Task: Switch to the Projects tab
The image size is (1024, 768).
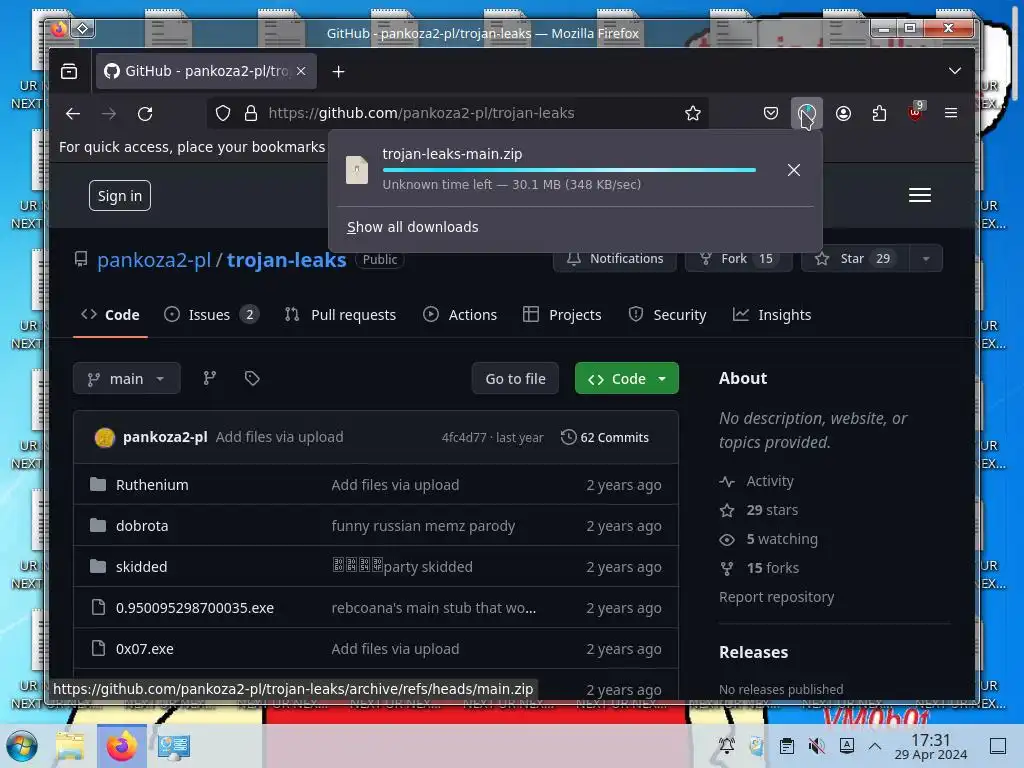Action: pyautogui.click(x=562, y=315)
